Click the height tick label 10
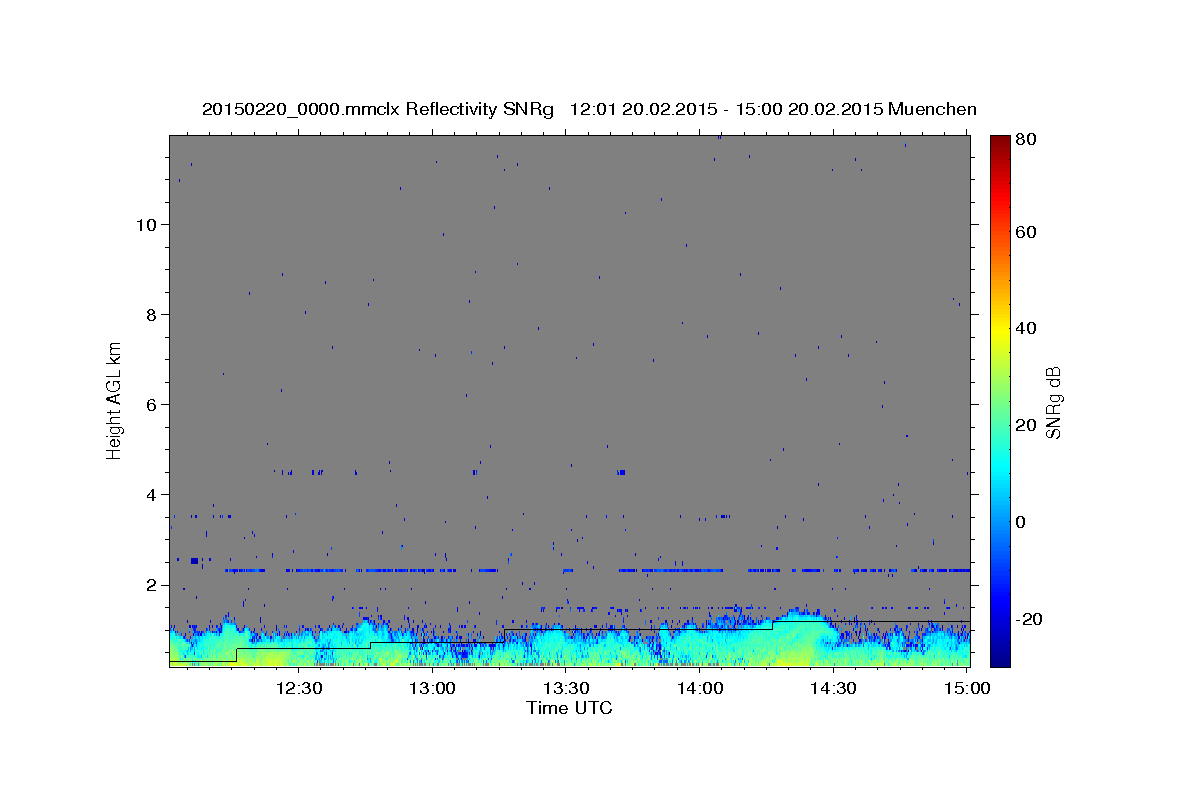Viewport: 1200px width, 800px height. (x=147, y=224)
